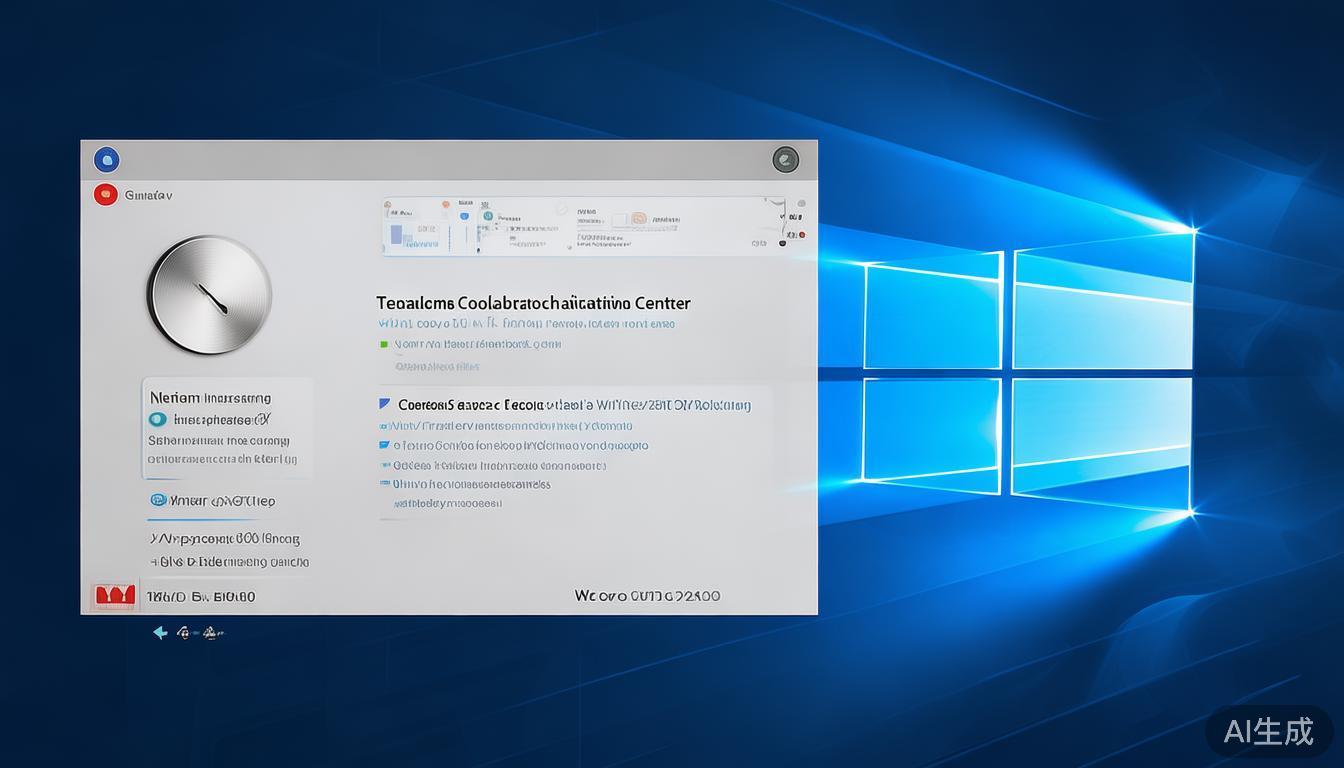
Task: Click the blue subtitle link under Center heading
Action: [x=526, y=324]
